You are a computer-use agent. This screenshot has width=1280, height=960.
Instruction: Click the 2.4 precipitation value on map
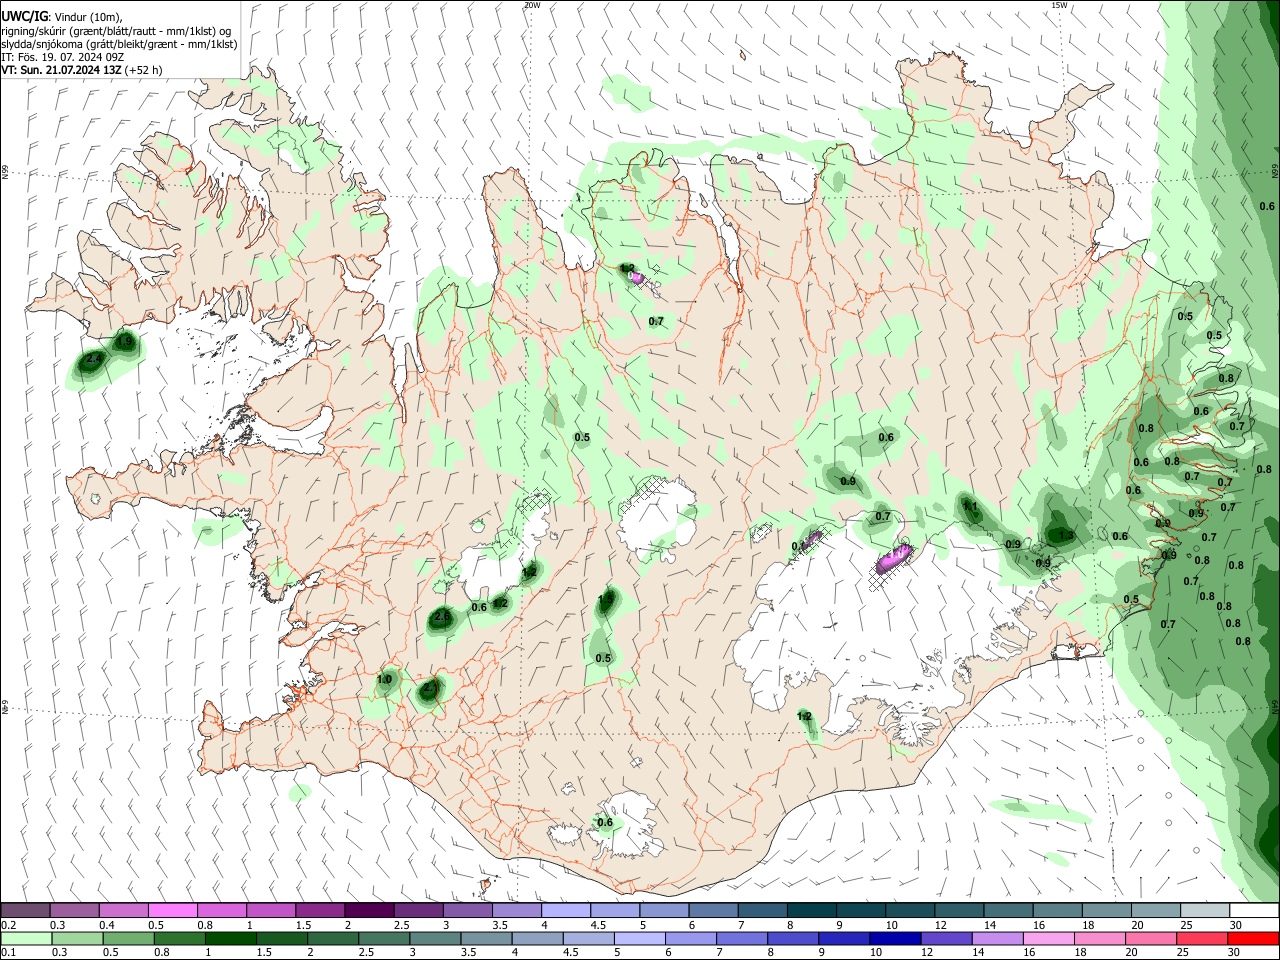(95, 358)
